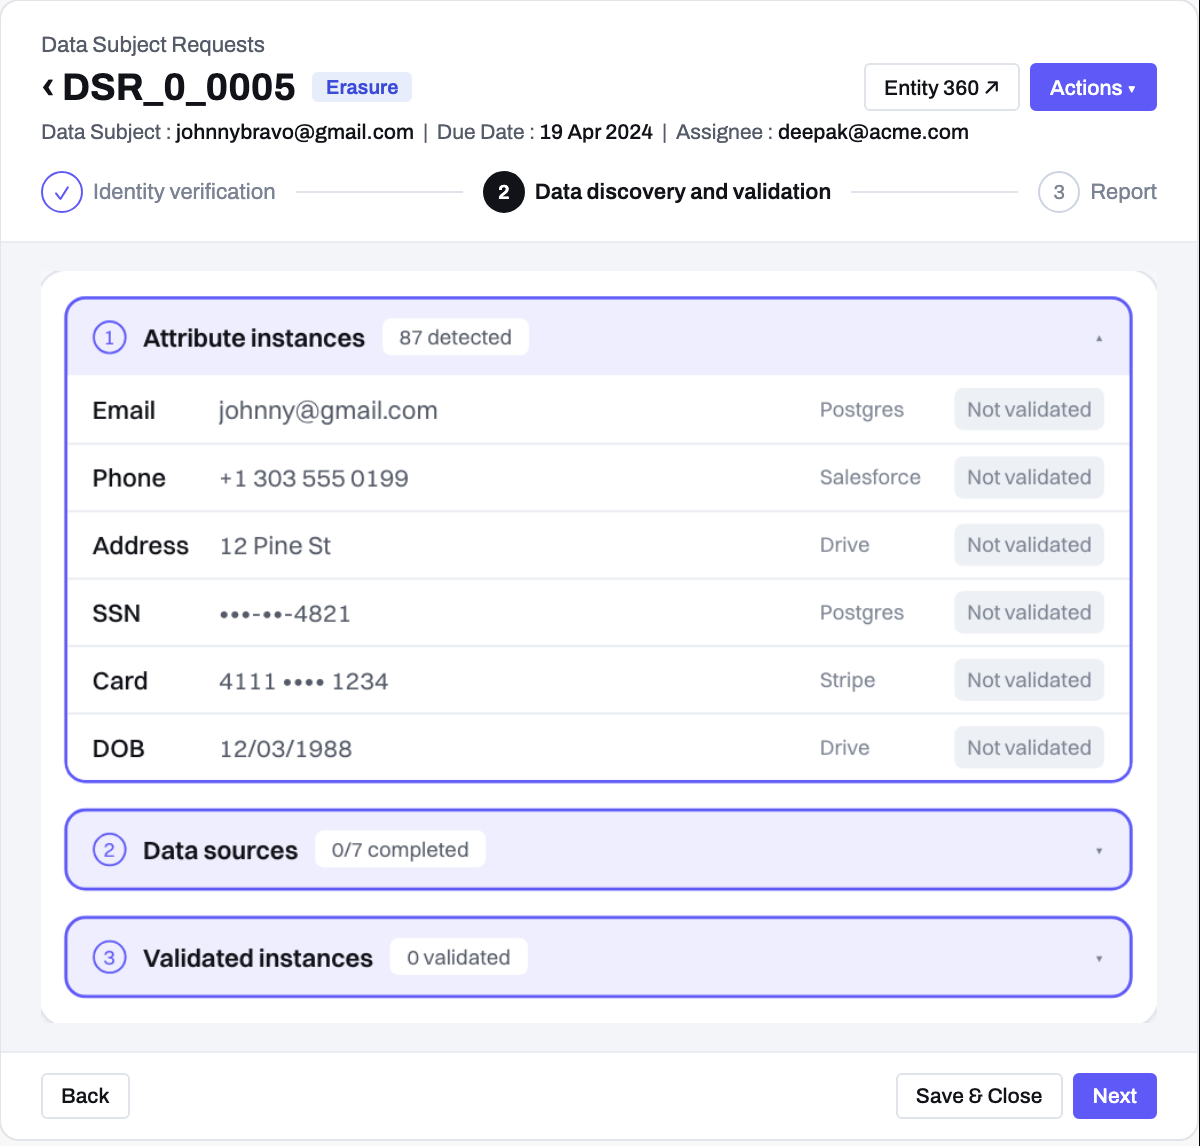Click the Card attribute label
This screenshot has height=1146, width=1200.
[120, 681]
